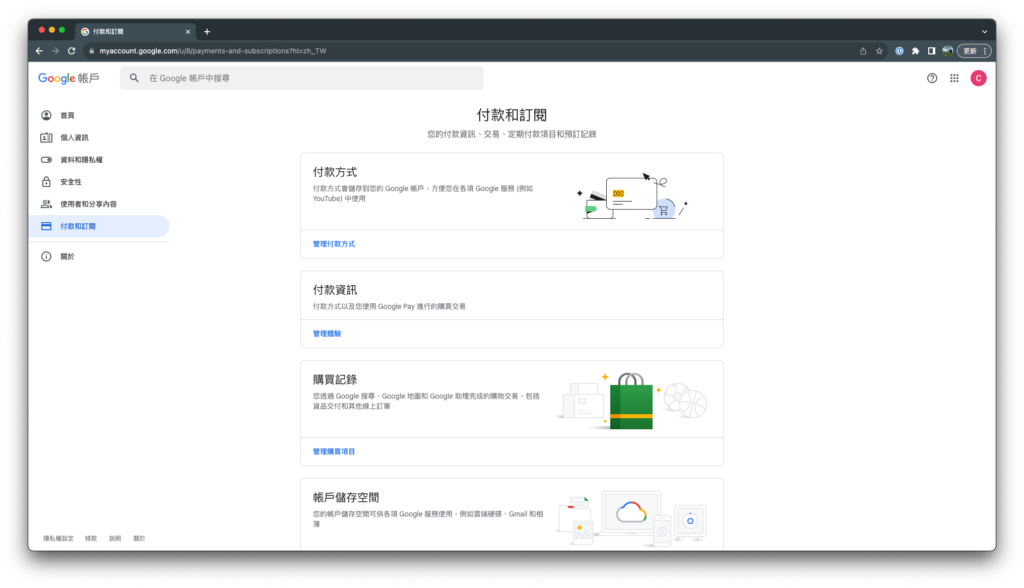Click the green shopping bag illustration
The width and height of the screenshot is (1024, 588).
tap(631, 401)
